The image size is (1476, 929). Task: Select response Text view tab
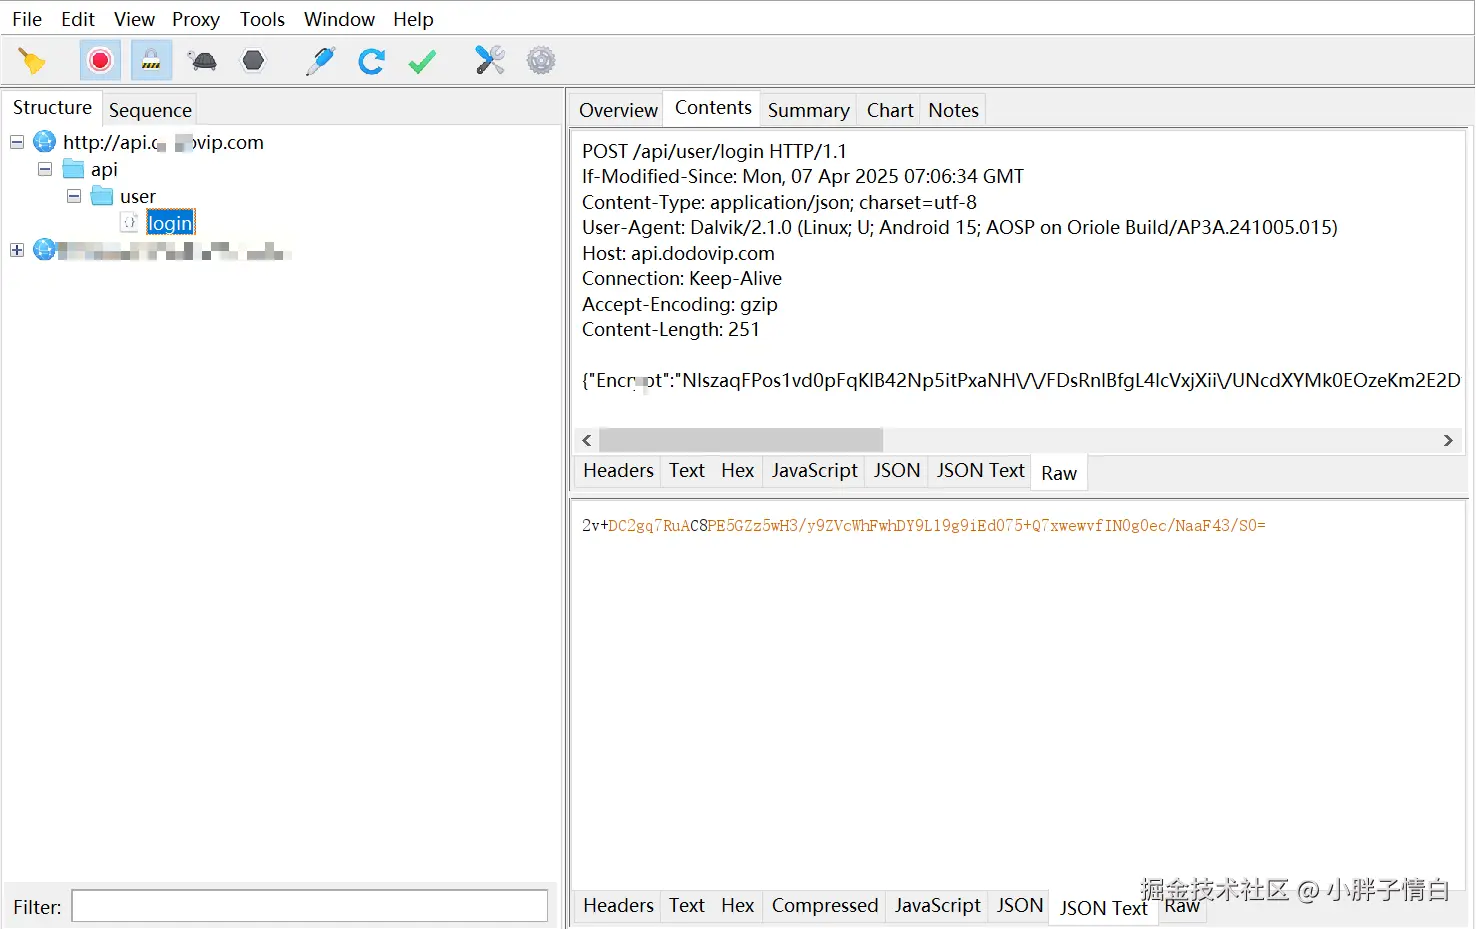[x=687, y=905]
